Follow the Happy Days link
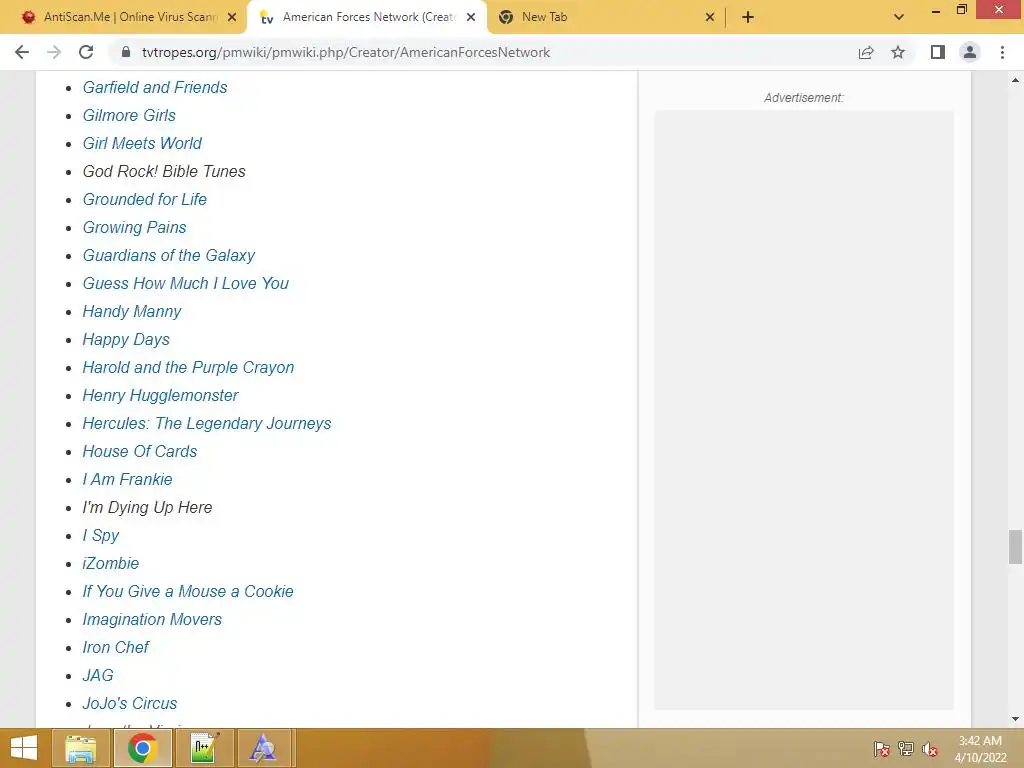 pyautogui.click(x=125, y=340)
